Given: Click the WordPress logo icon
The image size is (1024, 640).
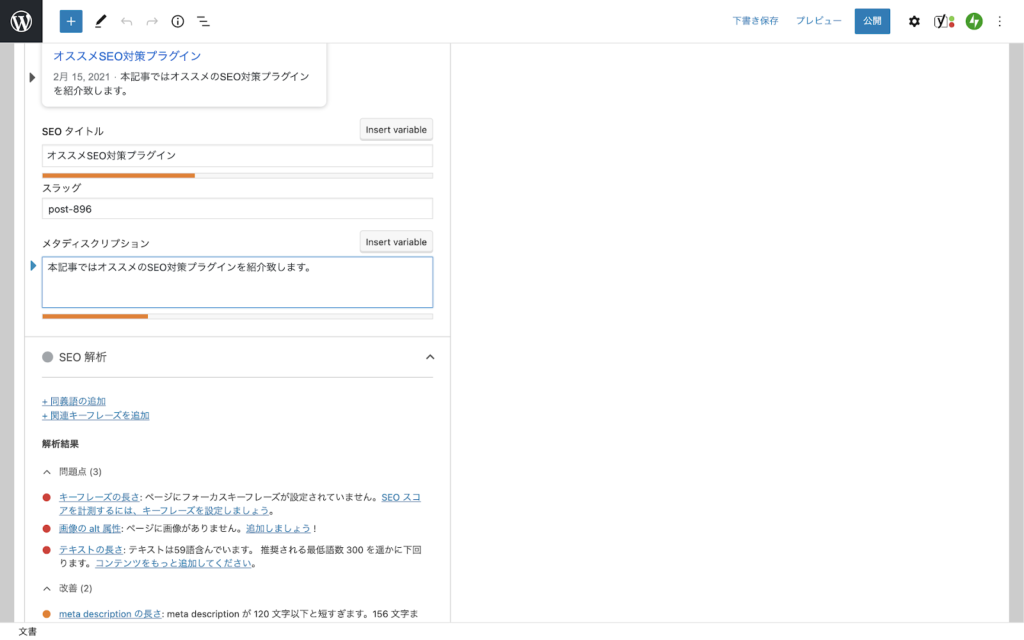Looking at the screenshot, I should point(21,21).
